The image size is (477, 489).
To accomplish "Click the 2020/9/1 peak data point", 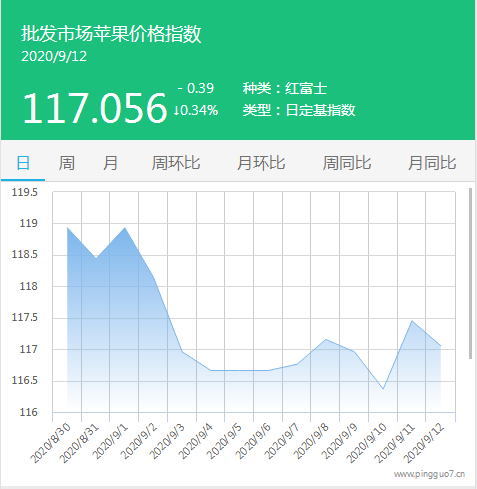I will [125, 228].
